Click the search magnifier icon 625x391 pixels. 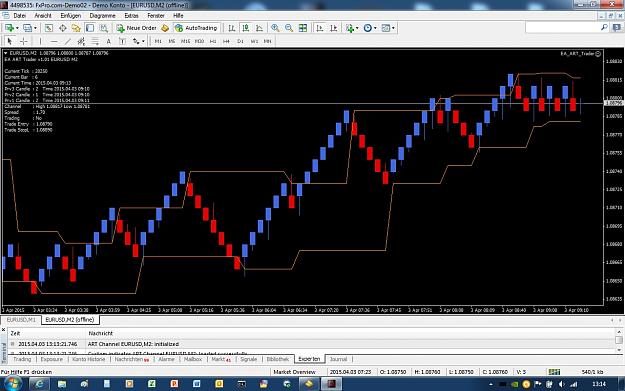[x=604, y=28]
